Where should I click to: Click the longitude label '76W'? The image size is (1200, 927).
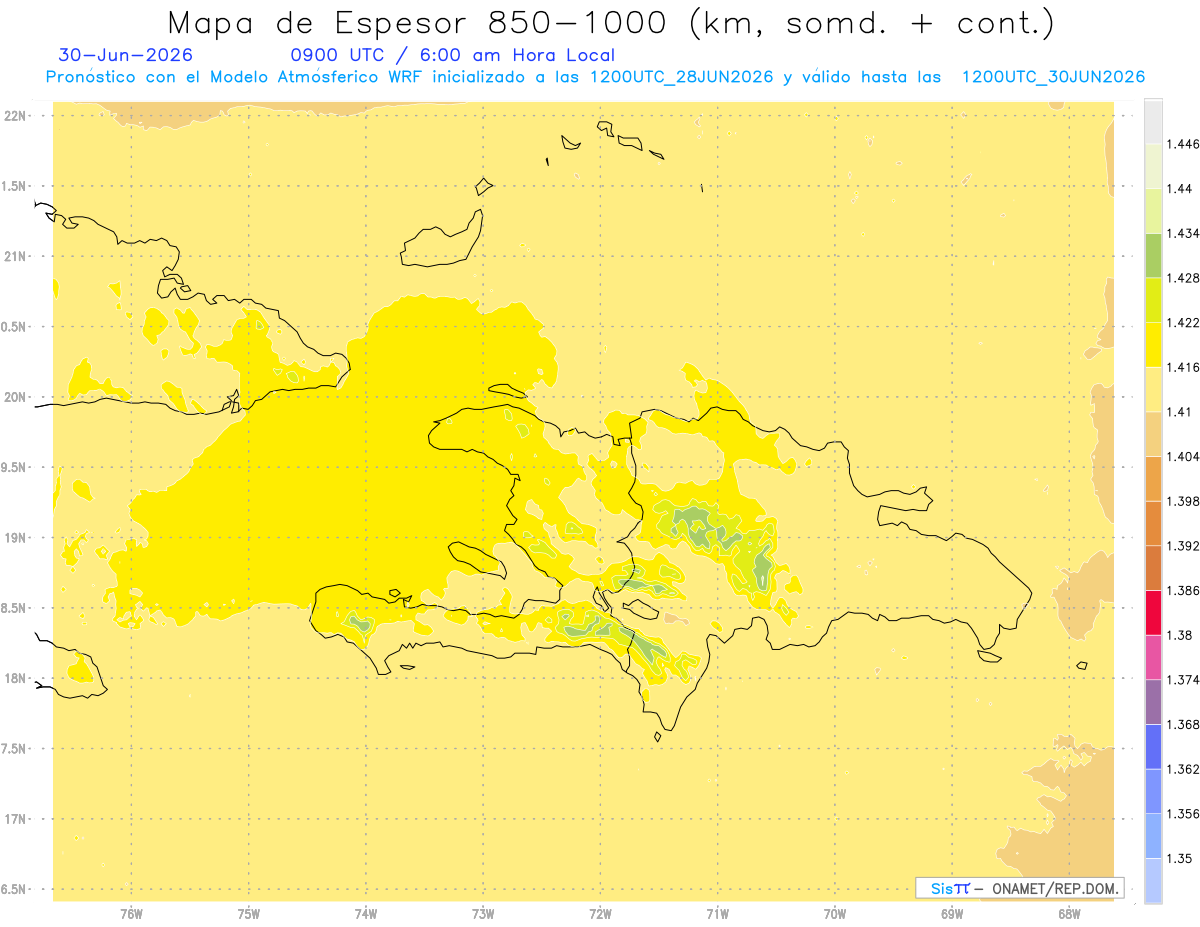click(x=132, y=914)
